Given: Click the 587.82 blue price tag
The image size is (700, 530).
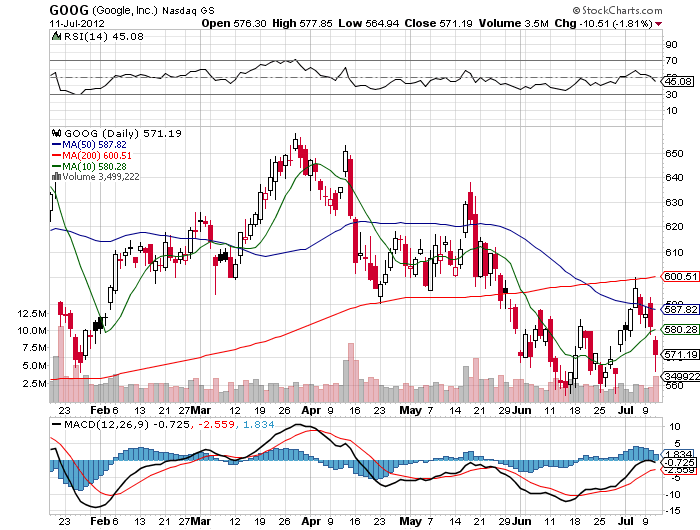Looking at the screenshot, I should click(680, 309).
